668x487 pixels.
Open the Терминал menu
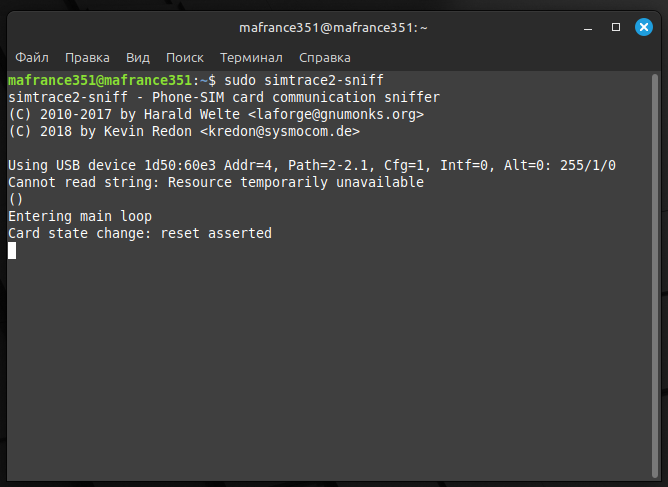pos(251,58)
